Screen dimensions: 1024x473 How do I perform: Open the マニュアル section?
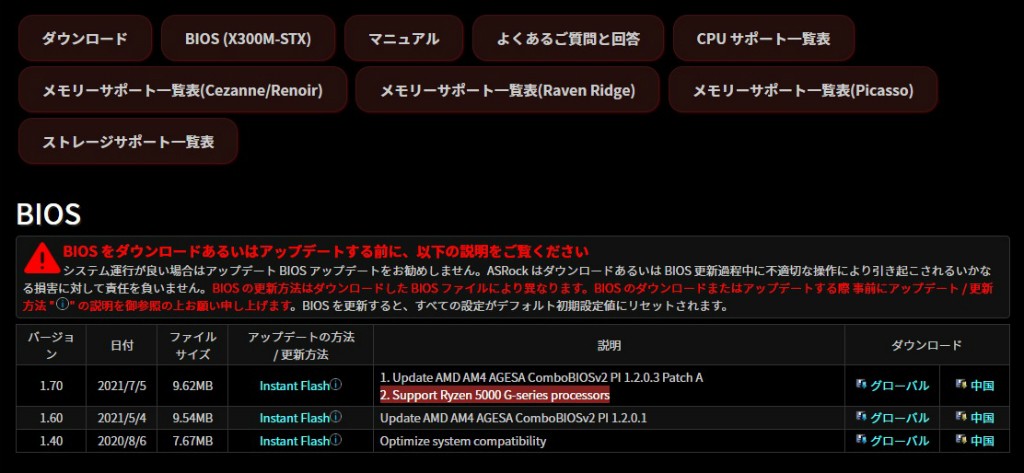pyautogui.click(x=404, y=39)
